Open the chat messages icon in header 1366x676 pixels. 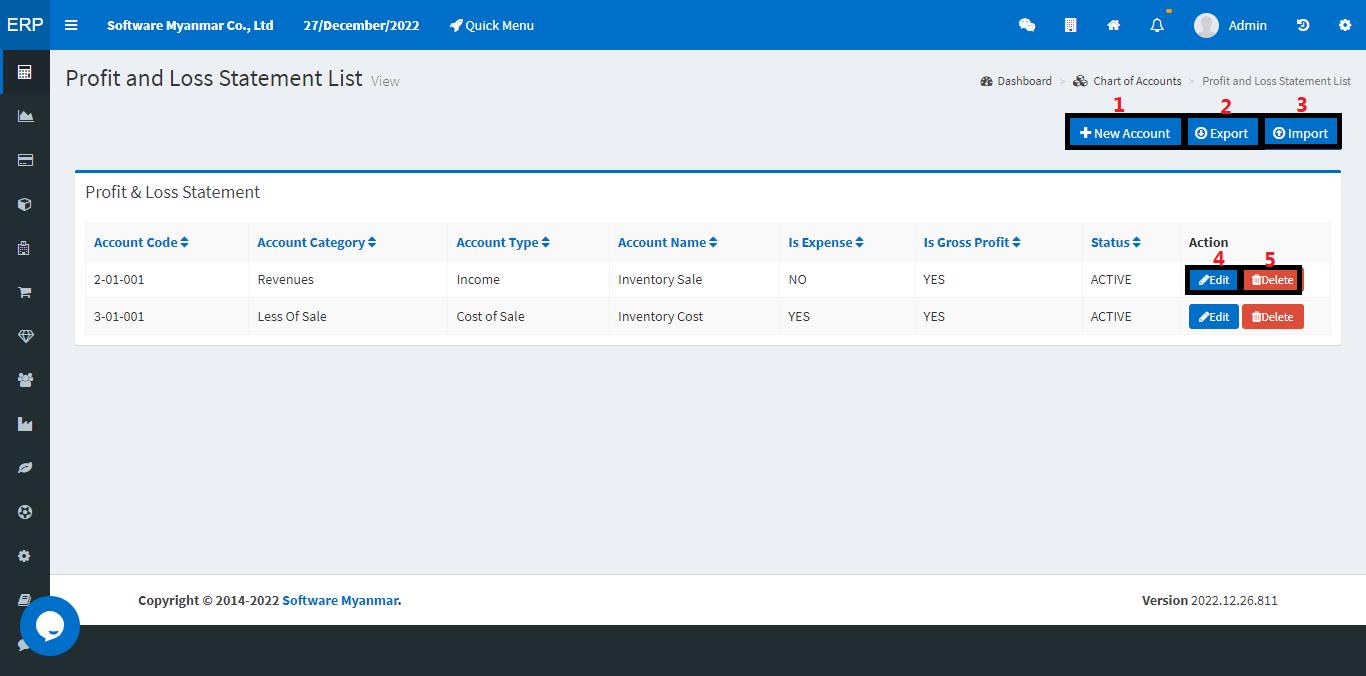click(1027, 25)
